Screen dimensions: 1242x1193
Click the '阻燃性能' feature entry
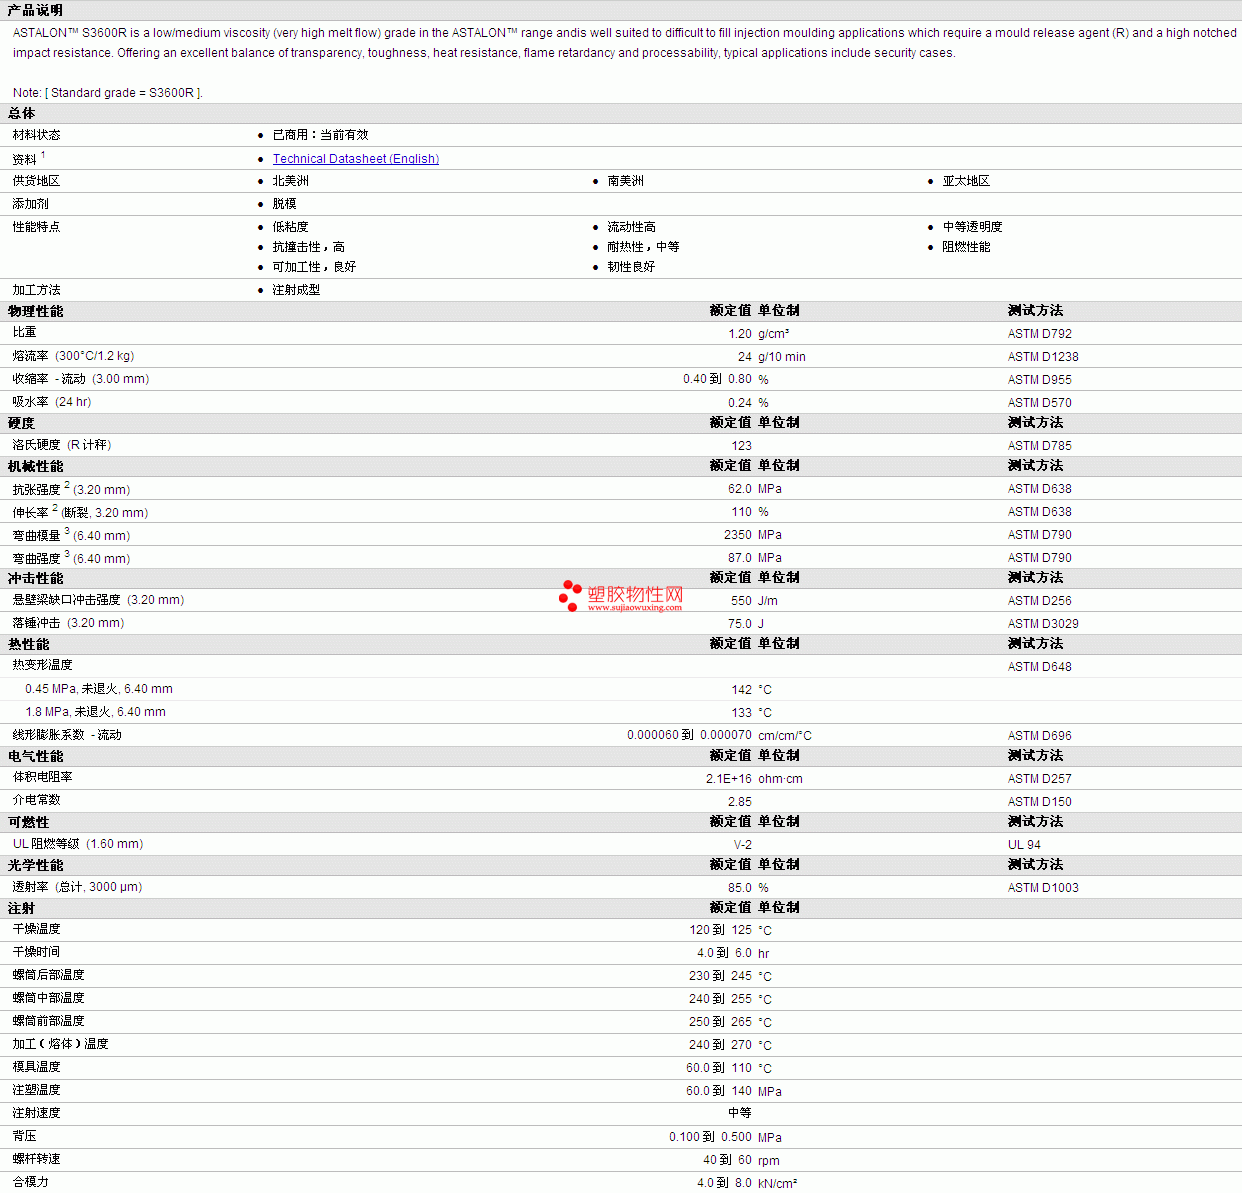click(x=966, y=247)
